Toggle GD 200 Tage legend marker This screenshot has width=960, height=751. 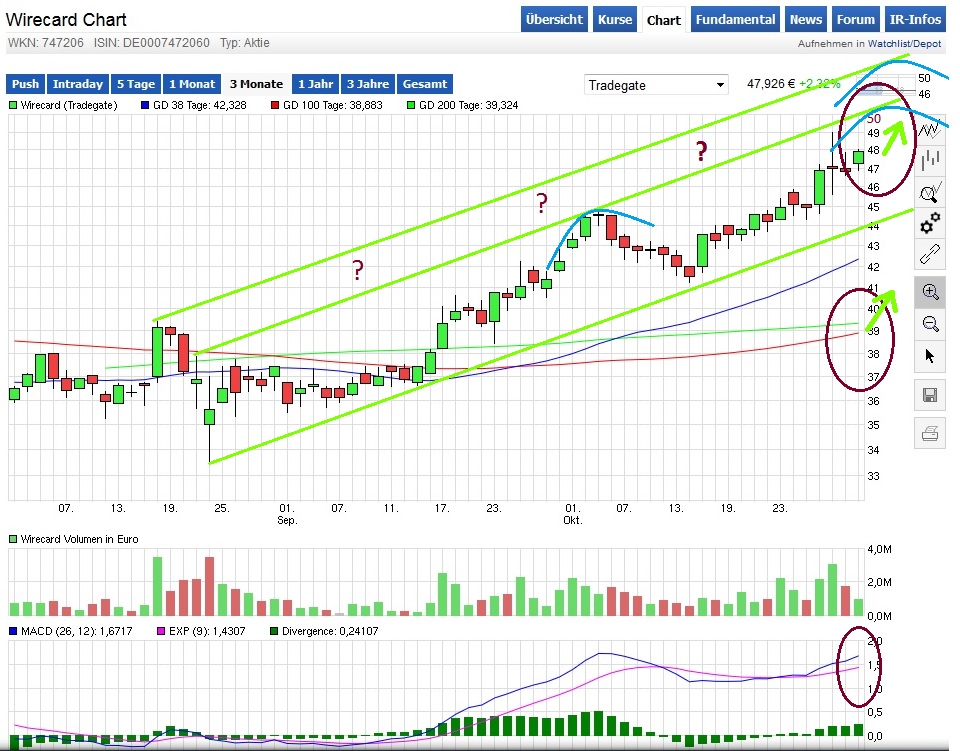(x=411, y=105)
